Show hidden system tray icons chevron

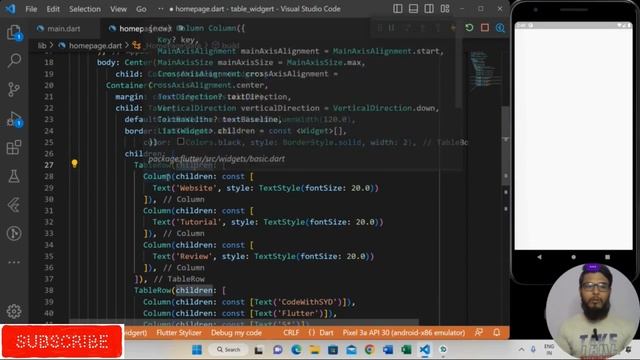click(521, 349)
